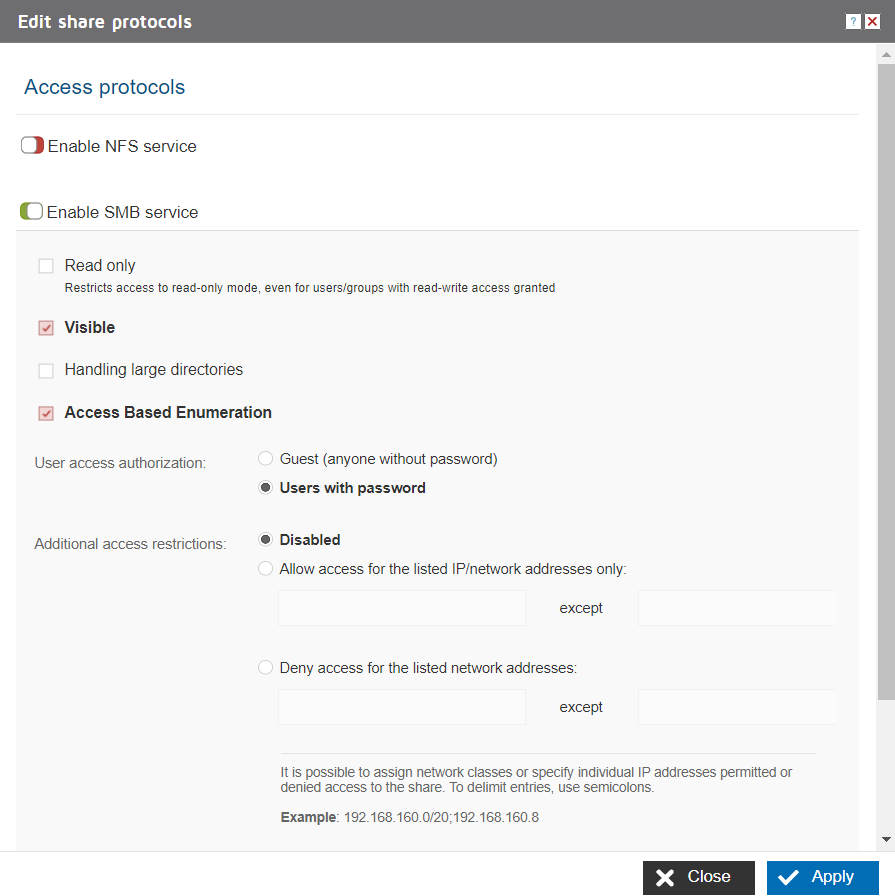Click the scrollbar up arrow
Viewport: 895px width, 896px height.
[x=886, y=55]
